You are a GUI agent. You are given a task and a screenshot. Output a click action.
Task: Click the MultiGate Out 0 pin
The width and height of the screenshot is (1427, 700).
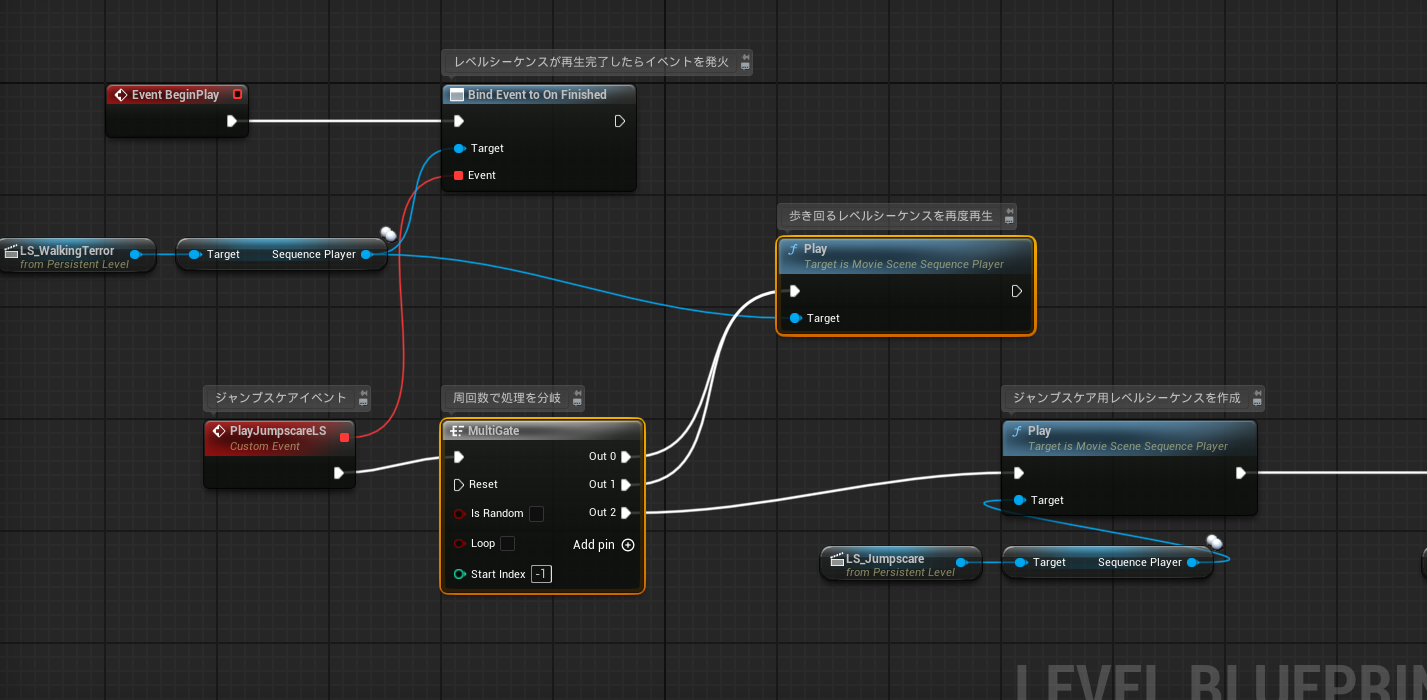[x=626, y=457]
